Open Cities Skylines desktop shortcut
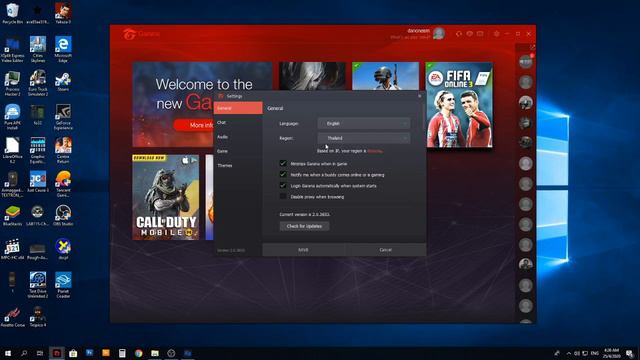The image size is (640, 360). [x=38, y=49]
